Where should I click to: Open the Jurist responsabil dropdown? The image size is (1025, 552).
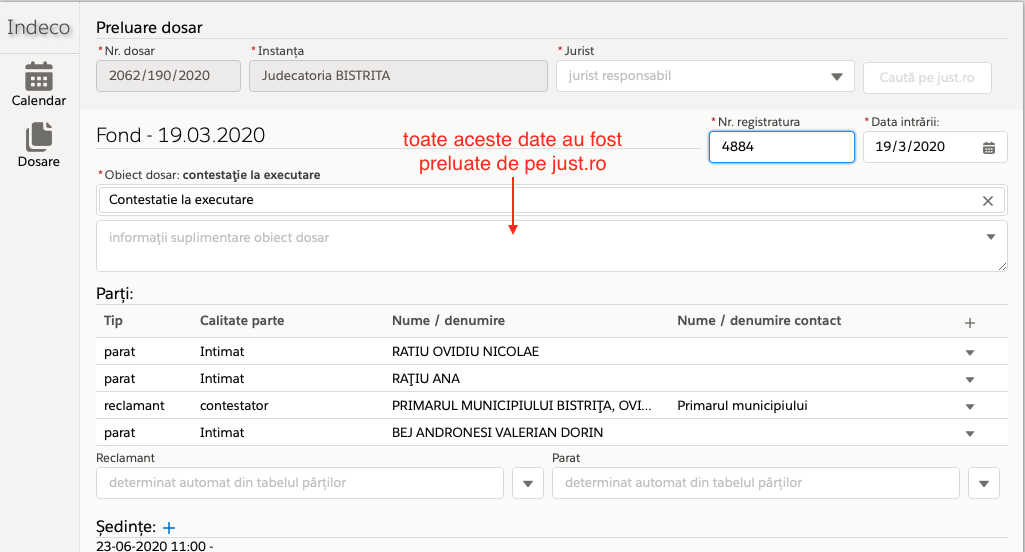point(836,77)
